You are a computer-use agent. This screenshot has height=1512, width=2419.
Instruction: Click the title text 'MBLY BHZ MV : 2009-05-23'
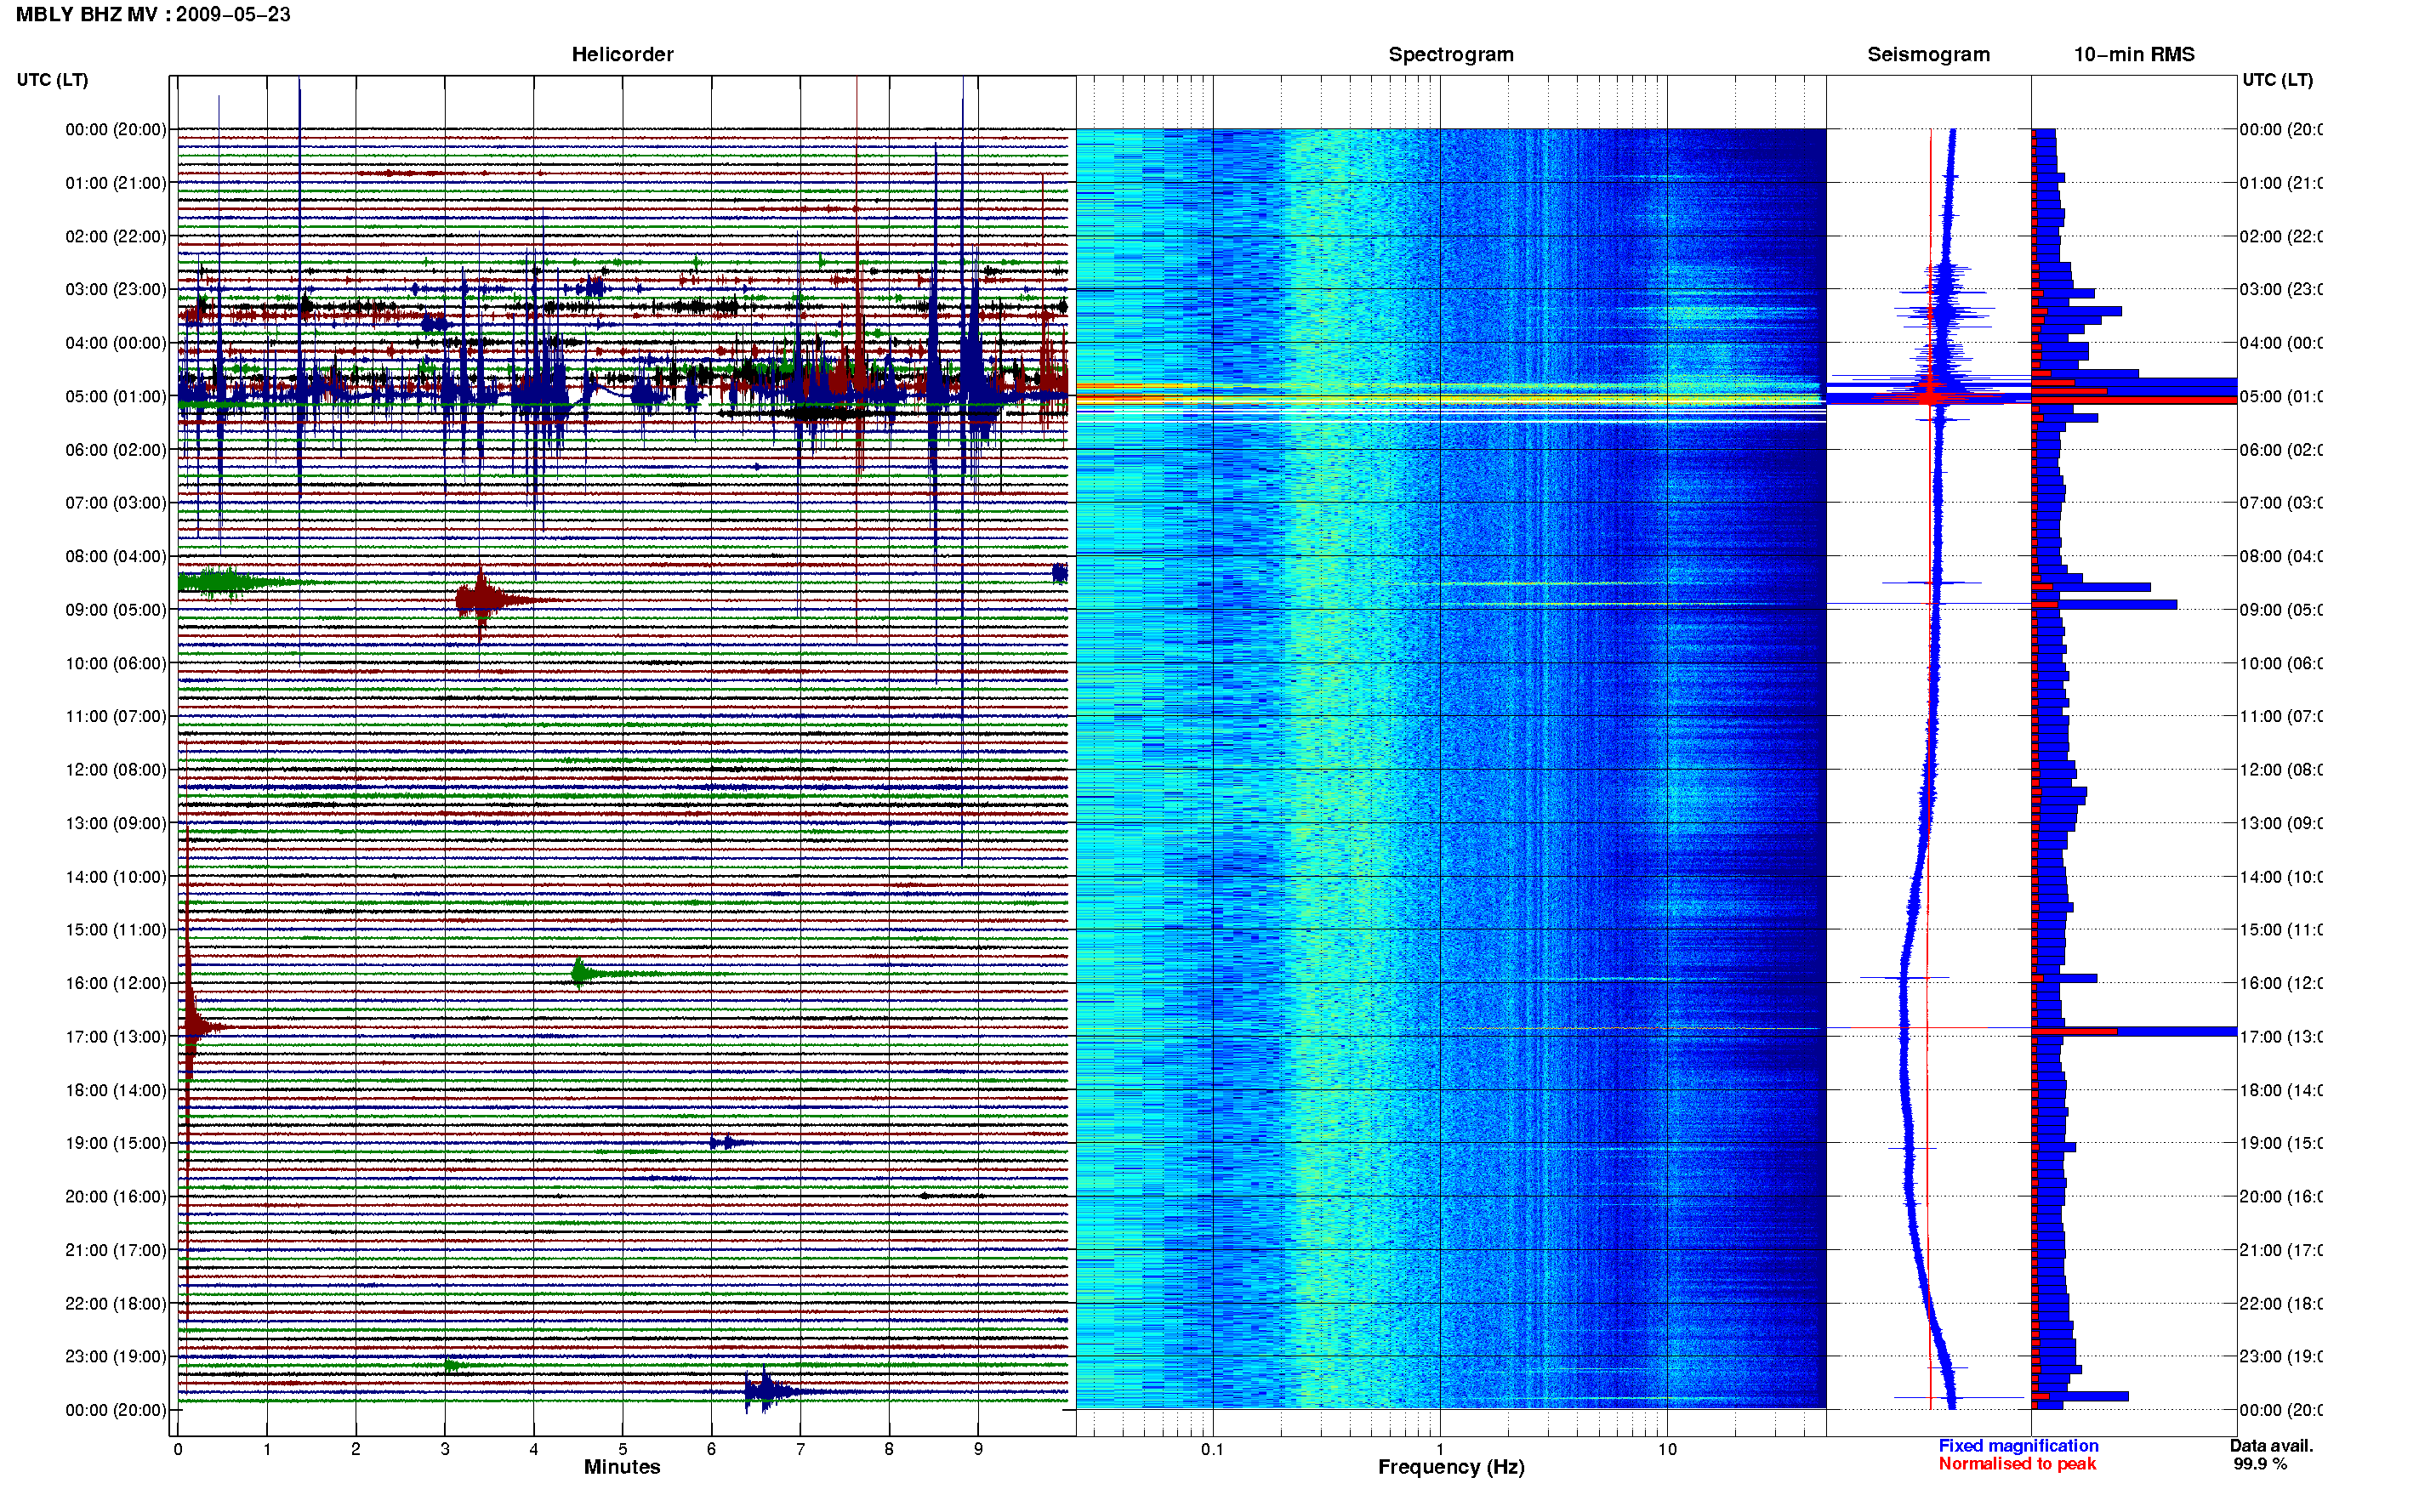click(153, 15)
